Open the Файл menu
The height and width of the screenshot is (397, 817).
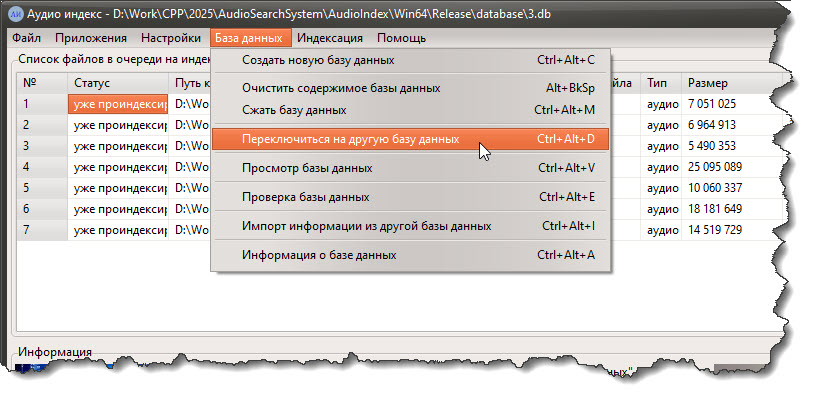tap(27, 38)
